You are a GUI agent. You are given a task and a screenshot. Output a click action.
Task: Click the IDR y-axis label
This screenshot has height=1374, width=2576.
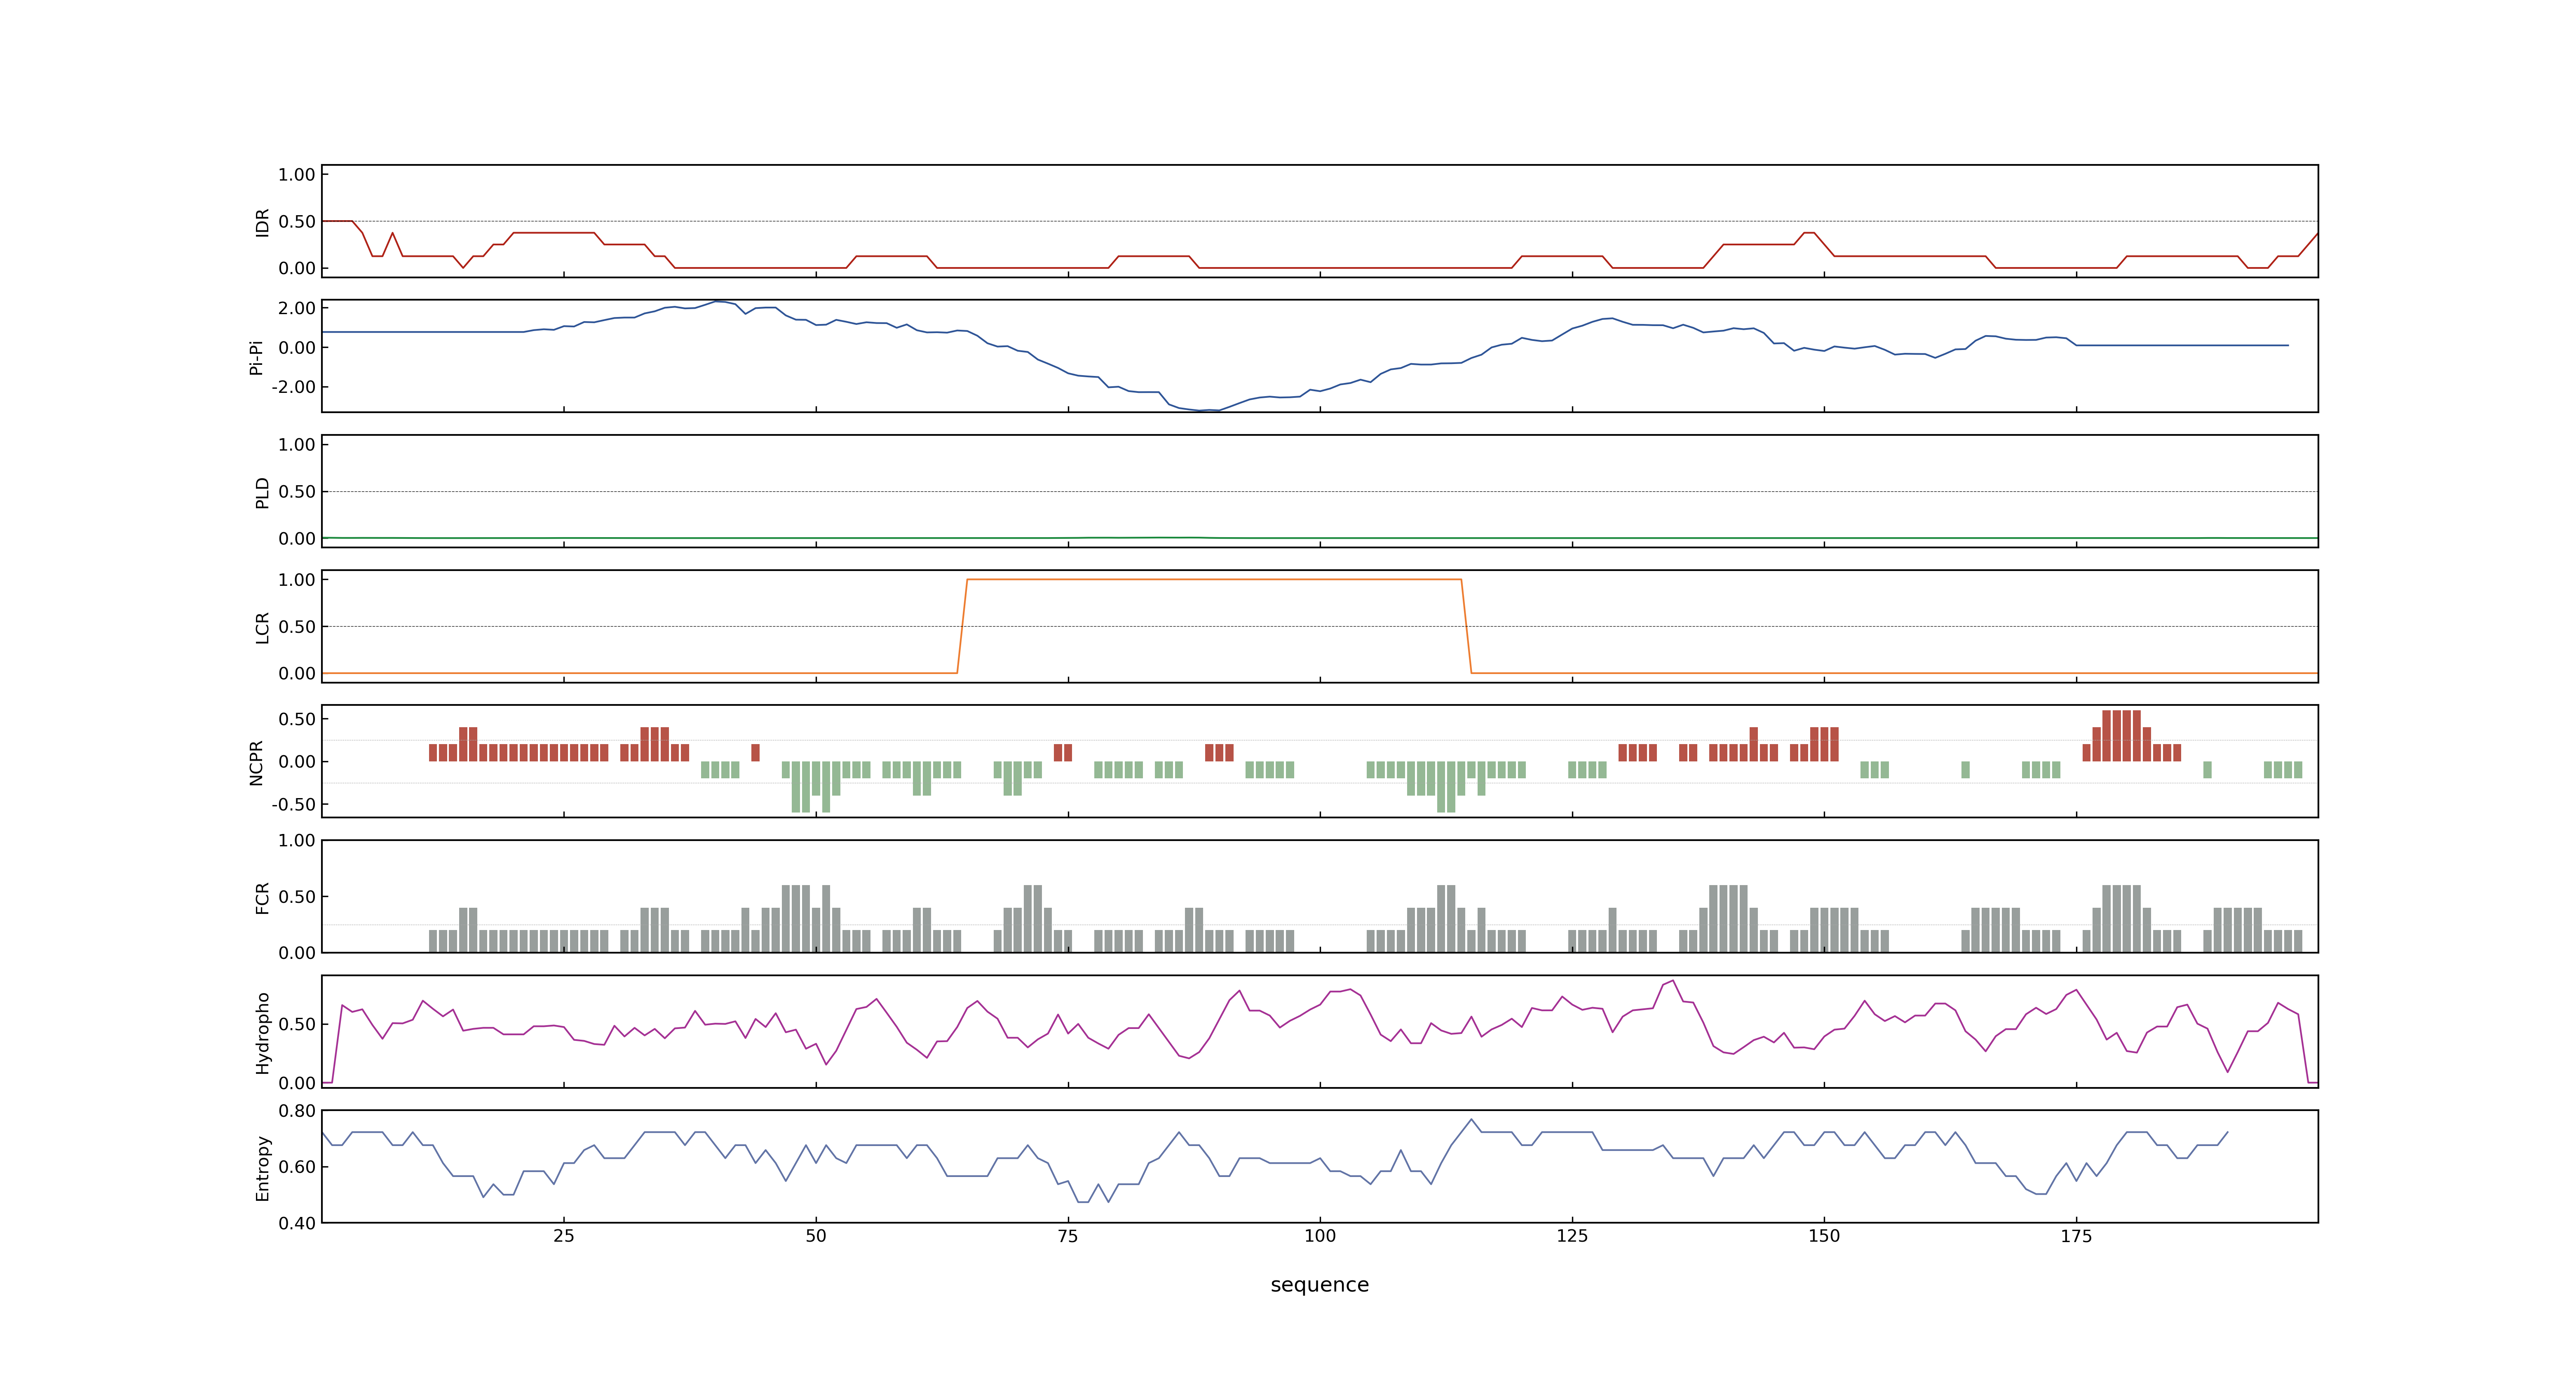tap(263, 222)
